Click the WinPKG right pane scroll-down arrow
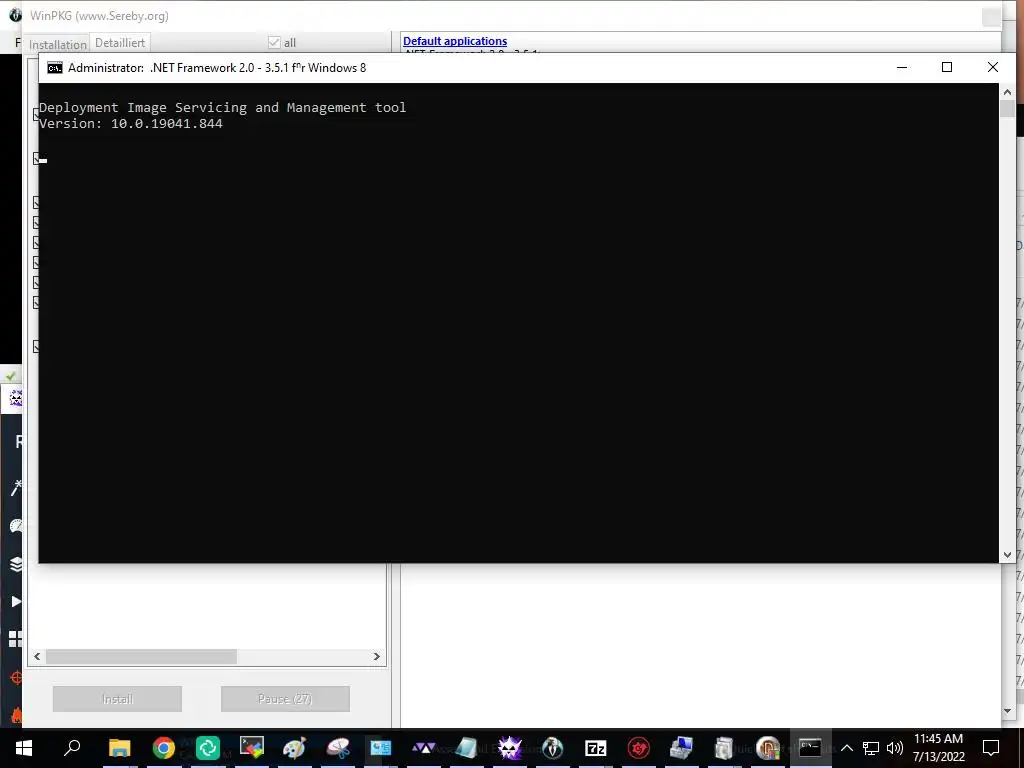 pyautogui.click(x=1007, y=711)
